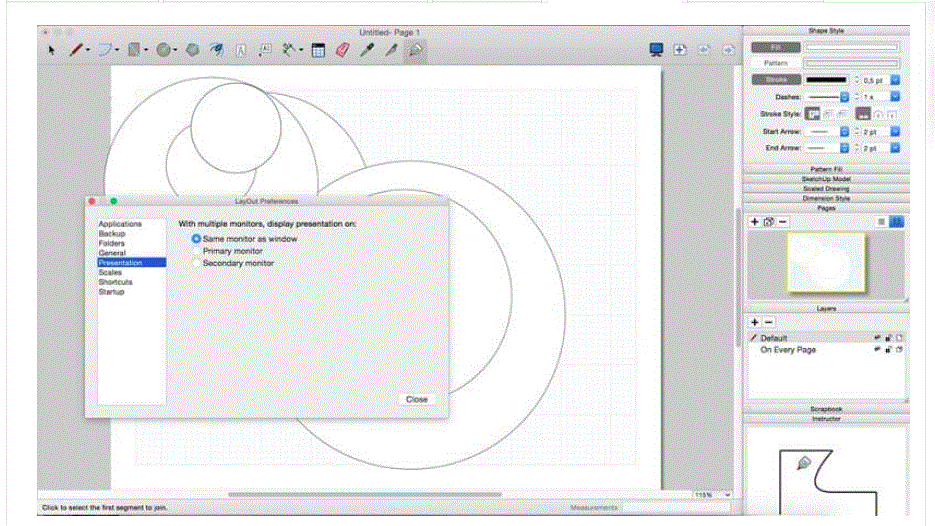Start presentation with monitor icon
The width and height of the screenshot is (935, 526).
pos(656,50)
